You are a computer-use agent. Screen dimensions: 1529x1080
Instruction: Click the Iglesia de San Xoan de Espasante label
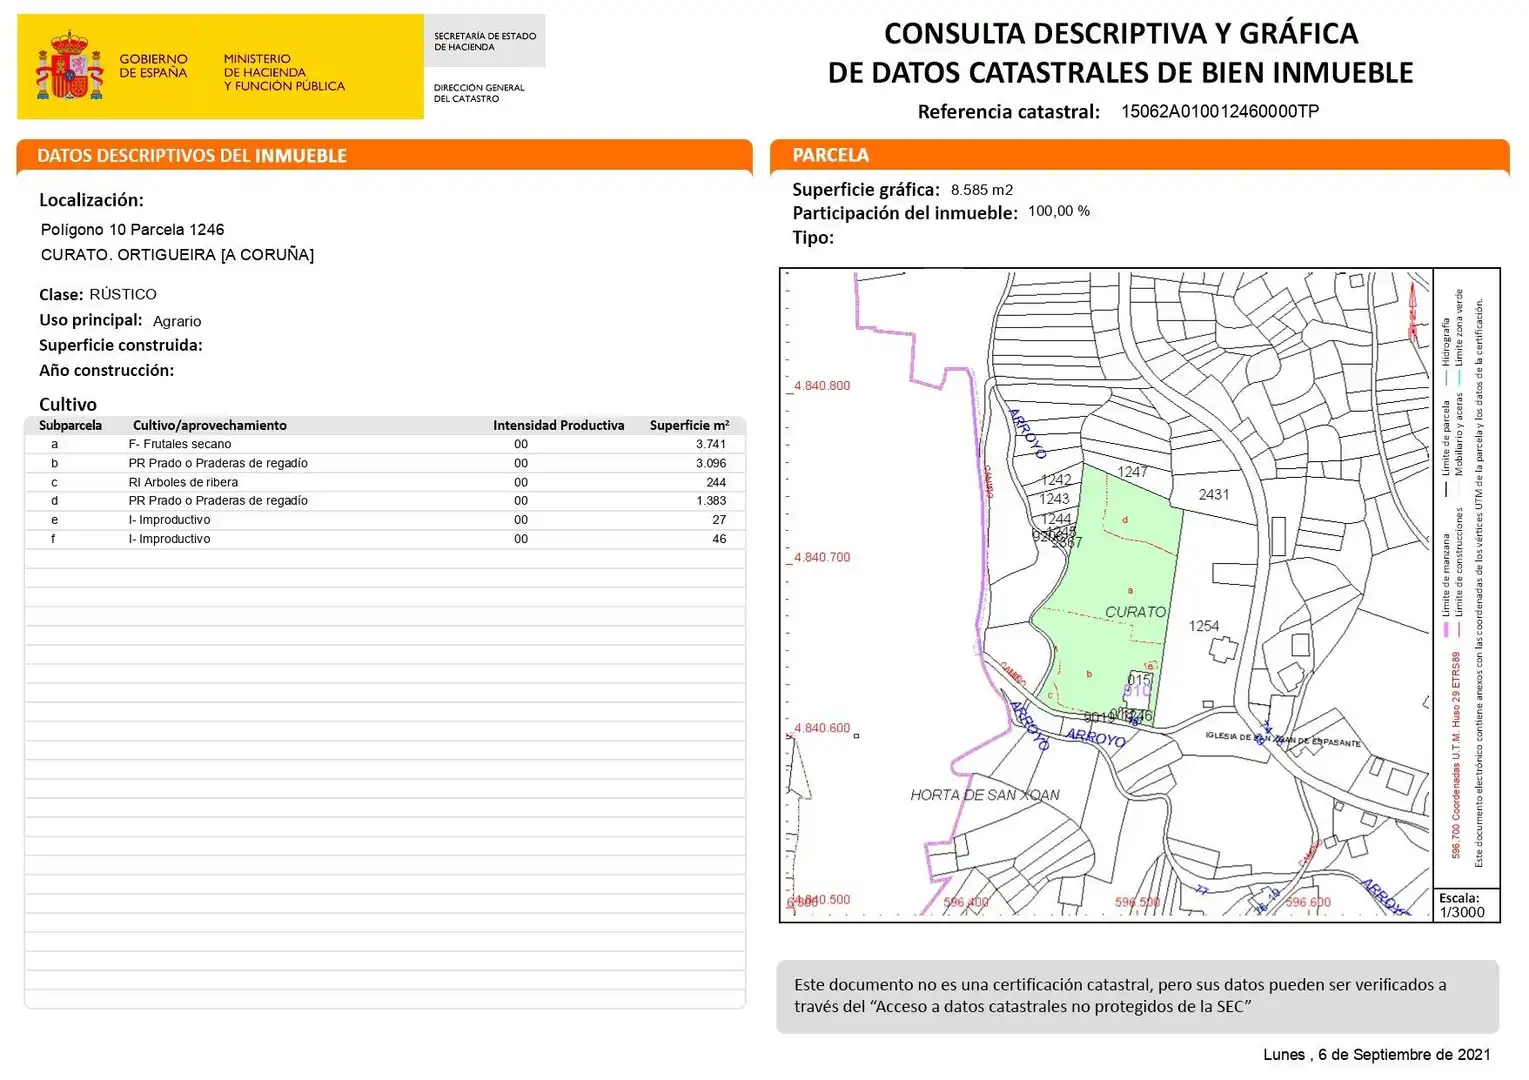tap(1283, 739)
